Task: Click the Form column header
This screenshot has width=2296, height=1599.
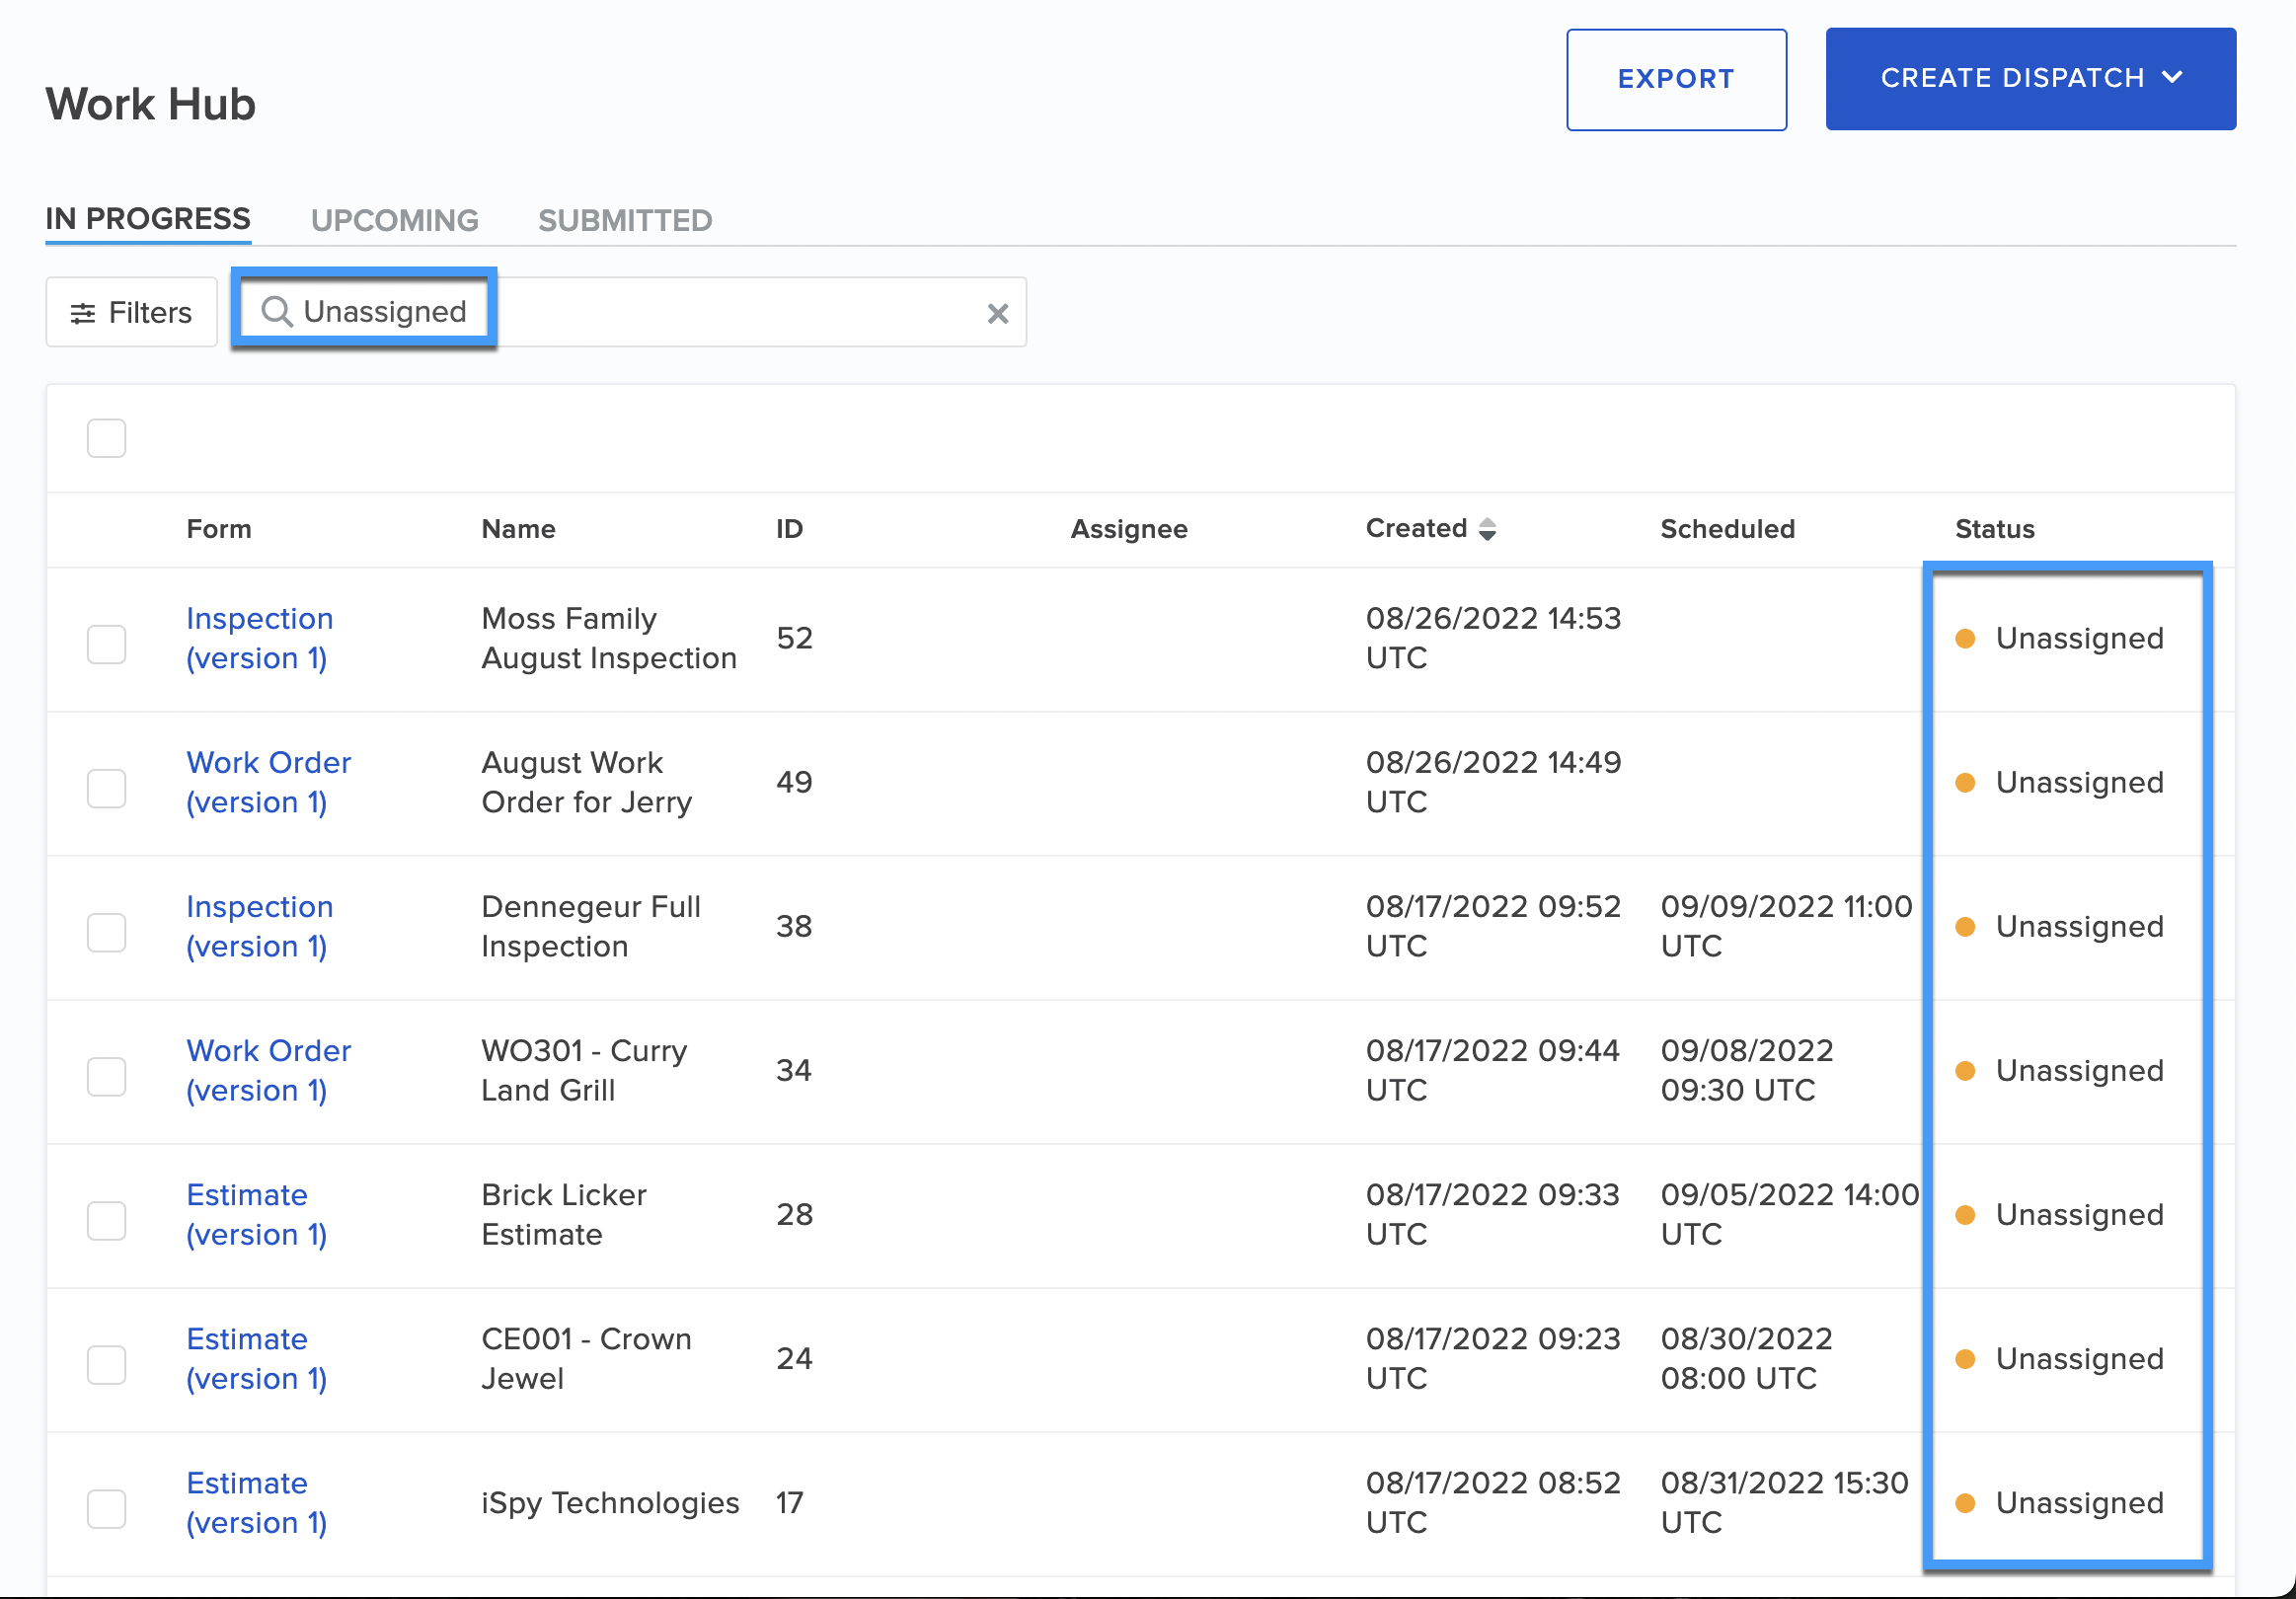Action: 219,529
